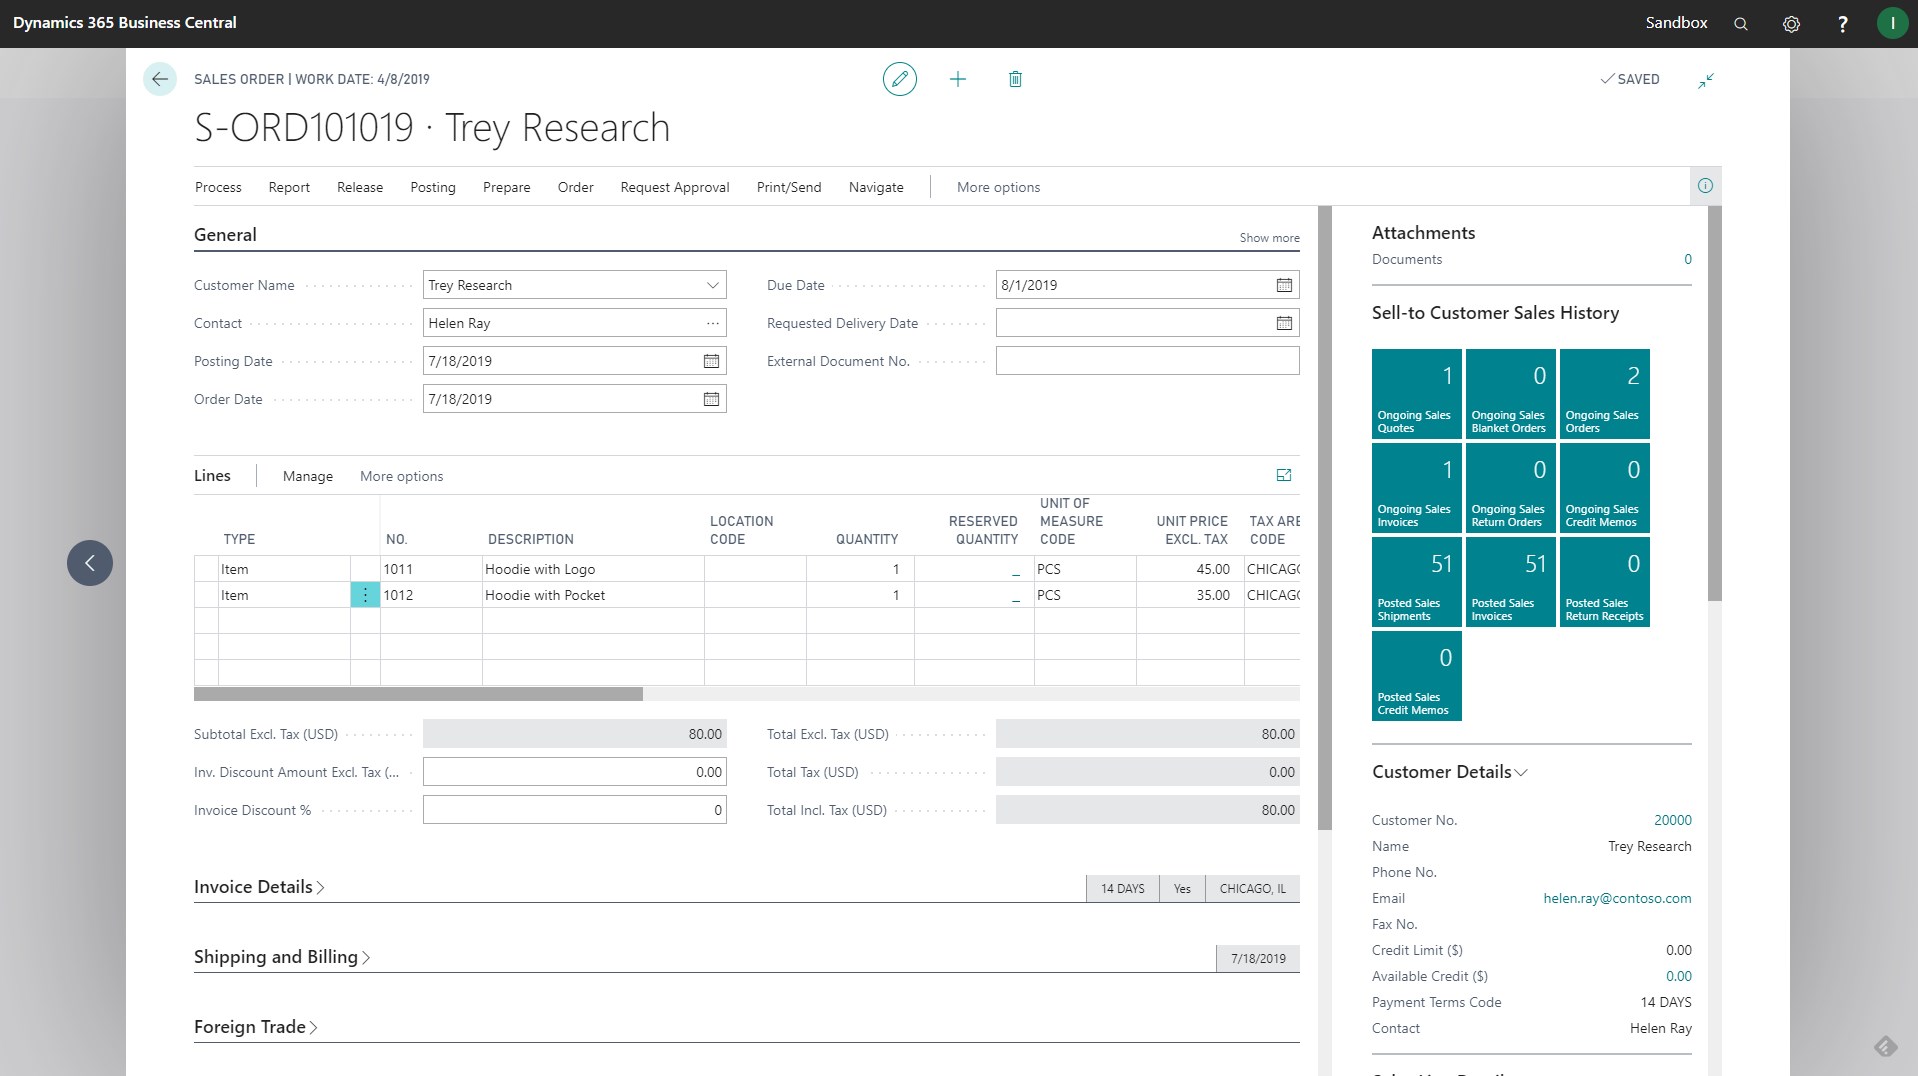Open the Prepare menu
This screenshot has width=1918, height=1076.
point(507,187)
